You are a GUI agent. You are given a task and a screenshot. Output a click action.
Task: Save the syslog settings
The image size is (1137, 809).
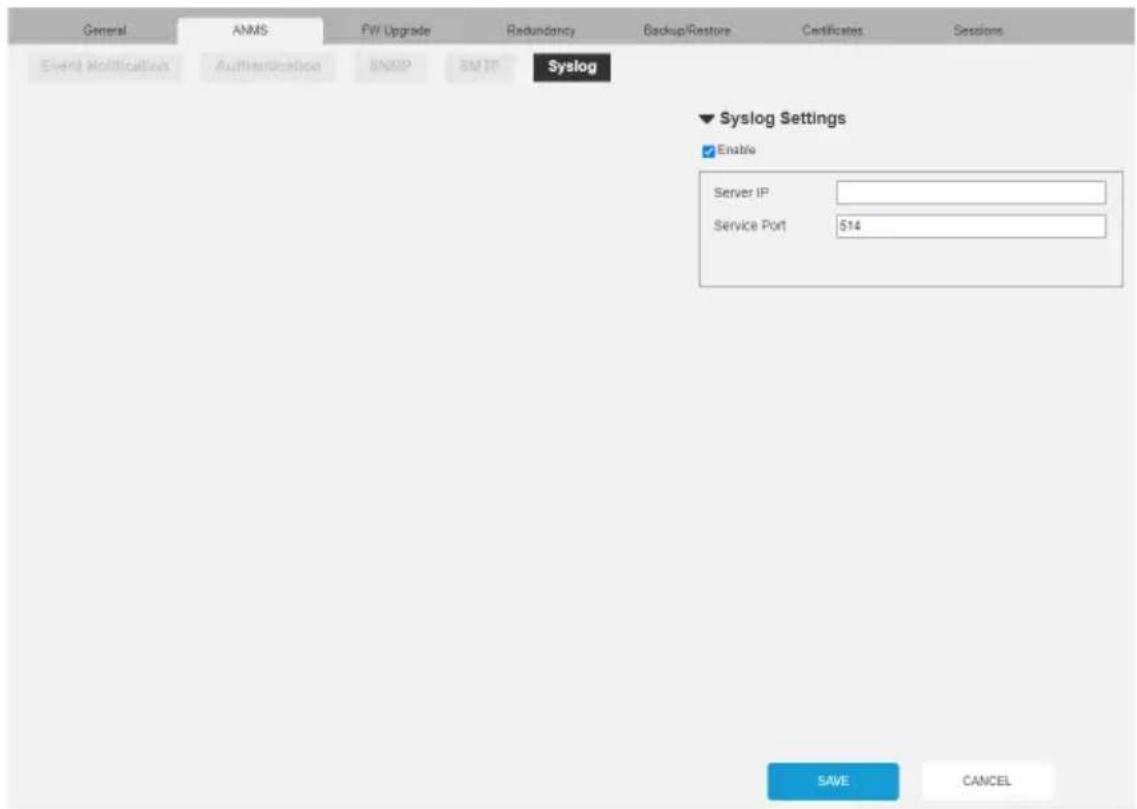(833, 781)
